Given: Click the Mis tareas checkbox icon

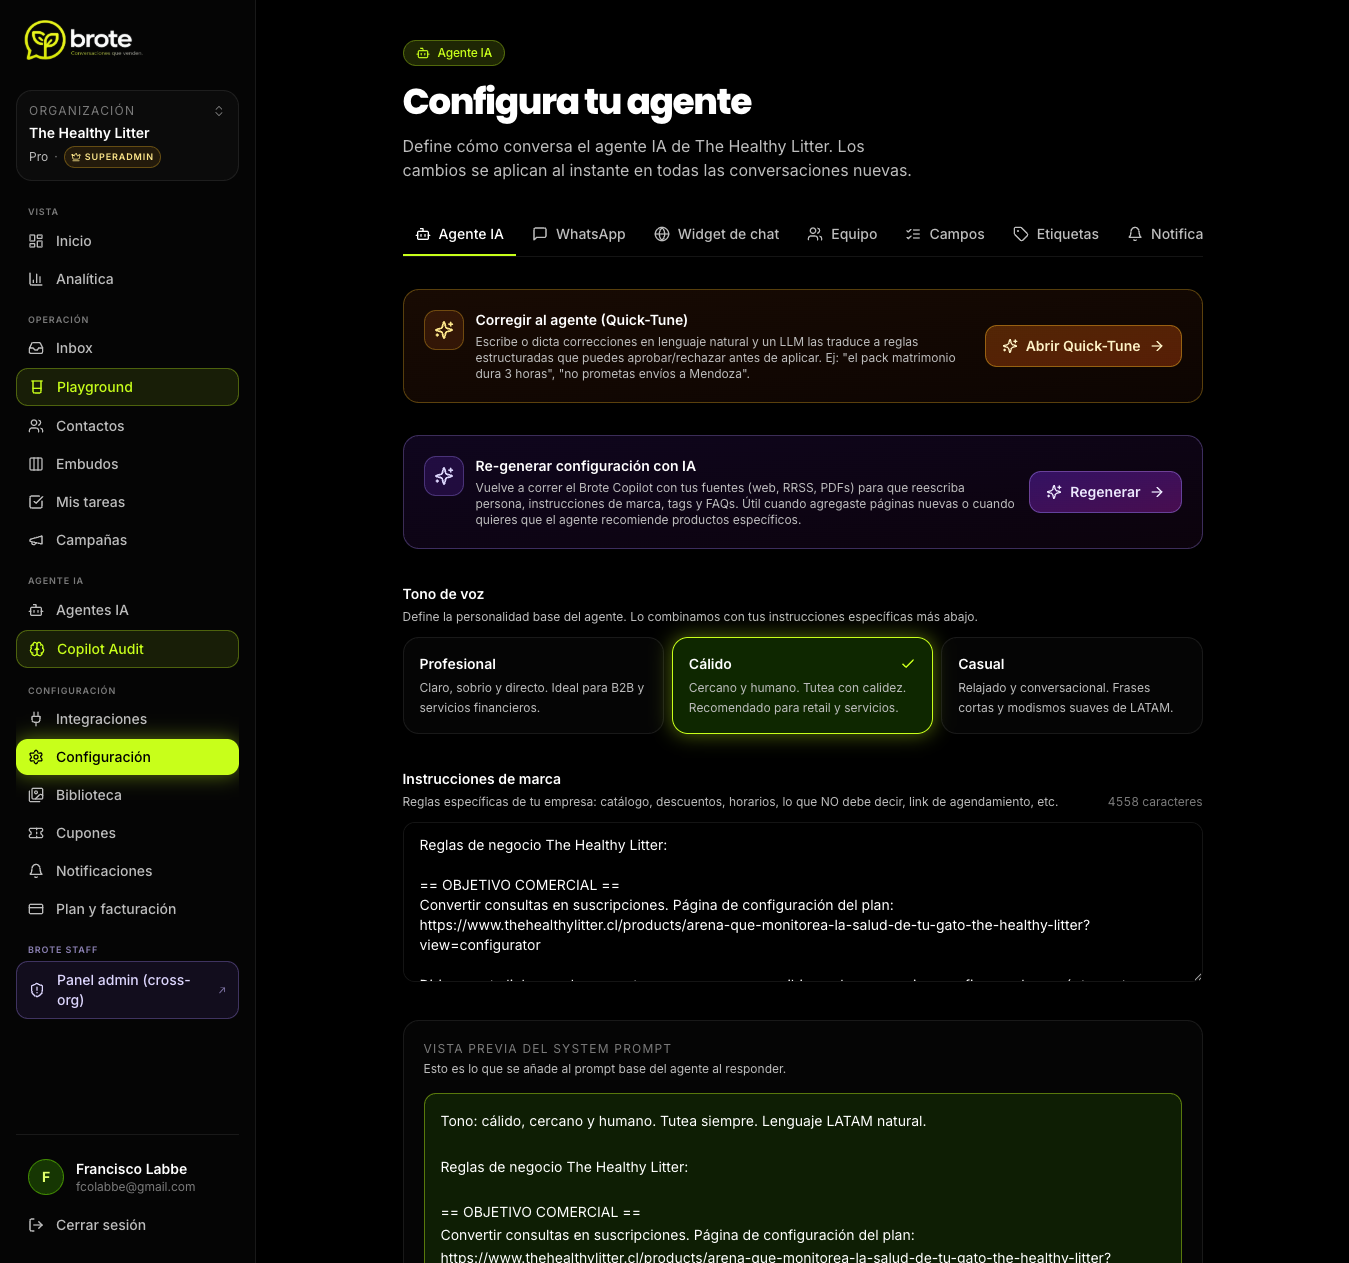Looking at the screenshot, I should coord(36,502).
